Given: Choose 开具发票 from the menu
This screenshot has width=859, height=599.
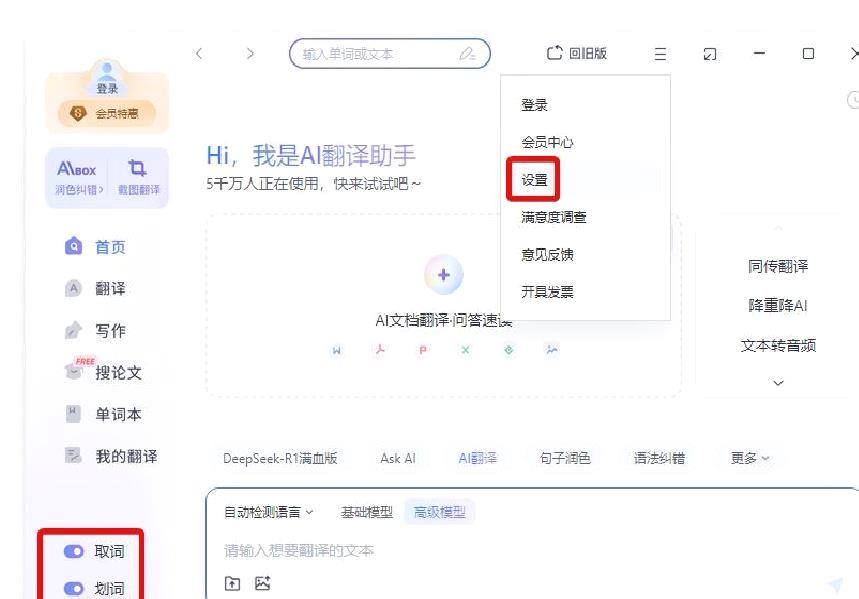Looking at the screenshot, I should (547, 292).
